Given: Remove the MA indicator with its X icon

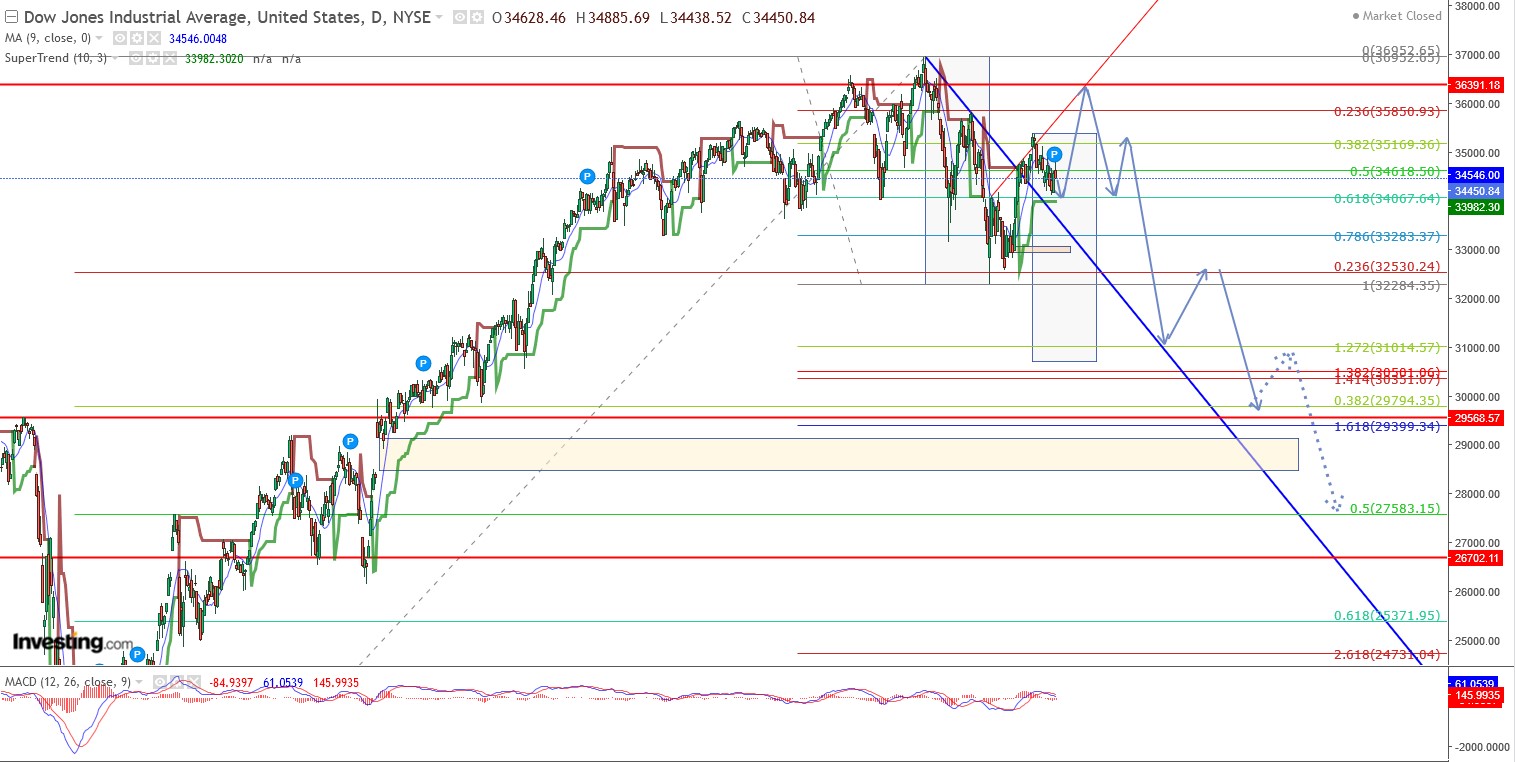Looking at the screenshot, I should (154, 37).
